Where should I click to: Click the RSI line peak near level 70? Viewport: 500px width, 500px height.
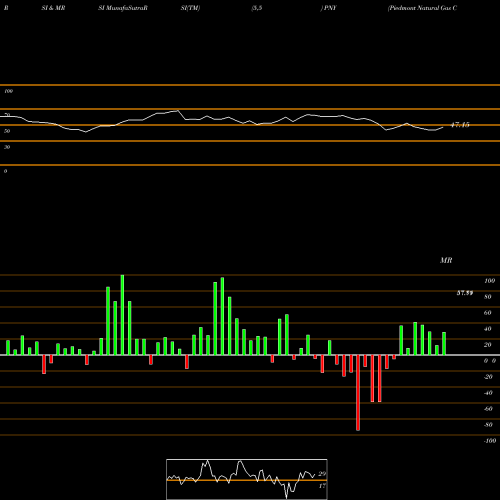coord(178,110)
